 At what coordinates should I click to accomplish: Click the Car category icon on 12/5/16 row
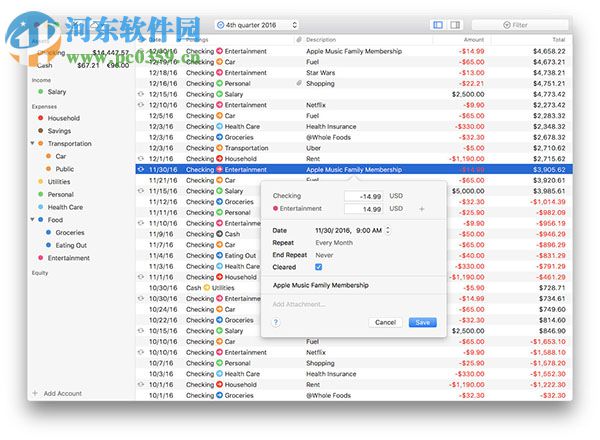[x=219, y=116]
